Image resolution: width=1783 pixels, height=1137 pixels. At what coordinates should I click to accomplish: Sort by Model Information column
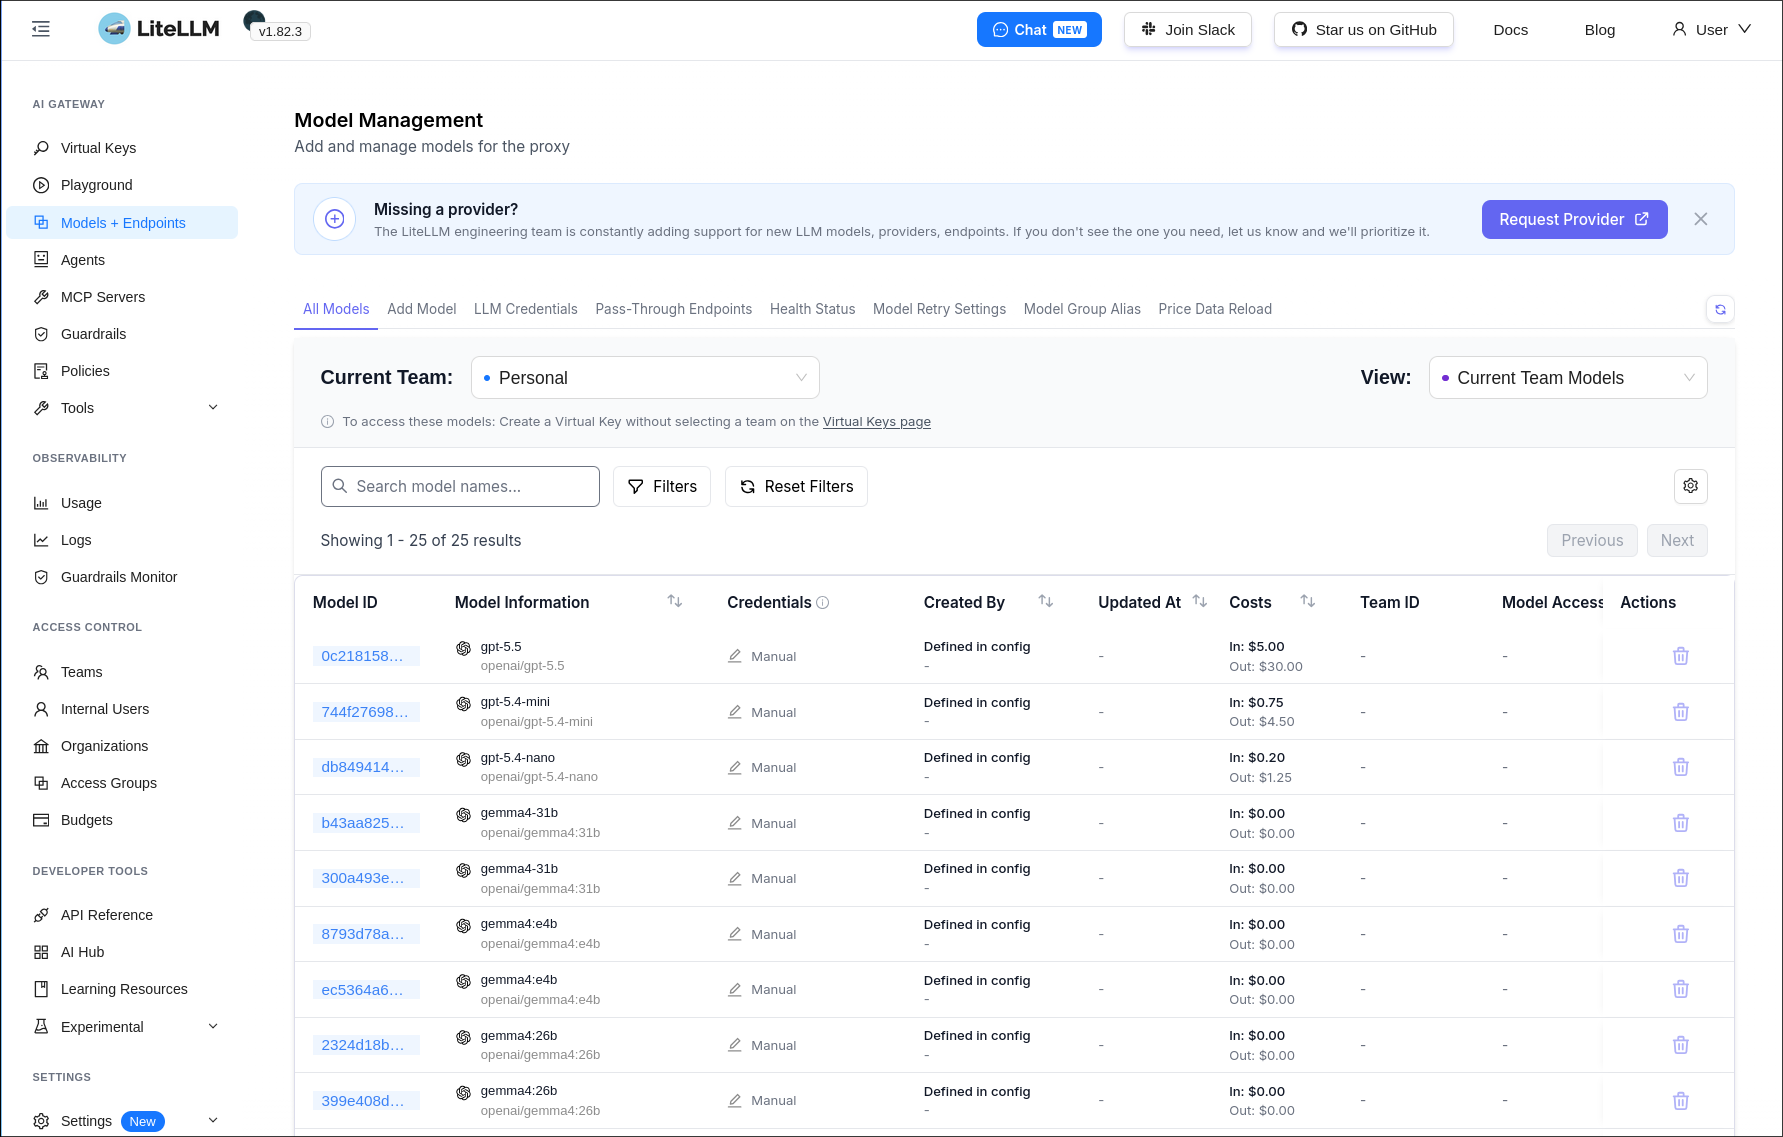pos(675,601)
